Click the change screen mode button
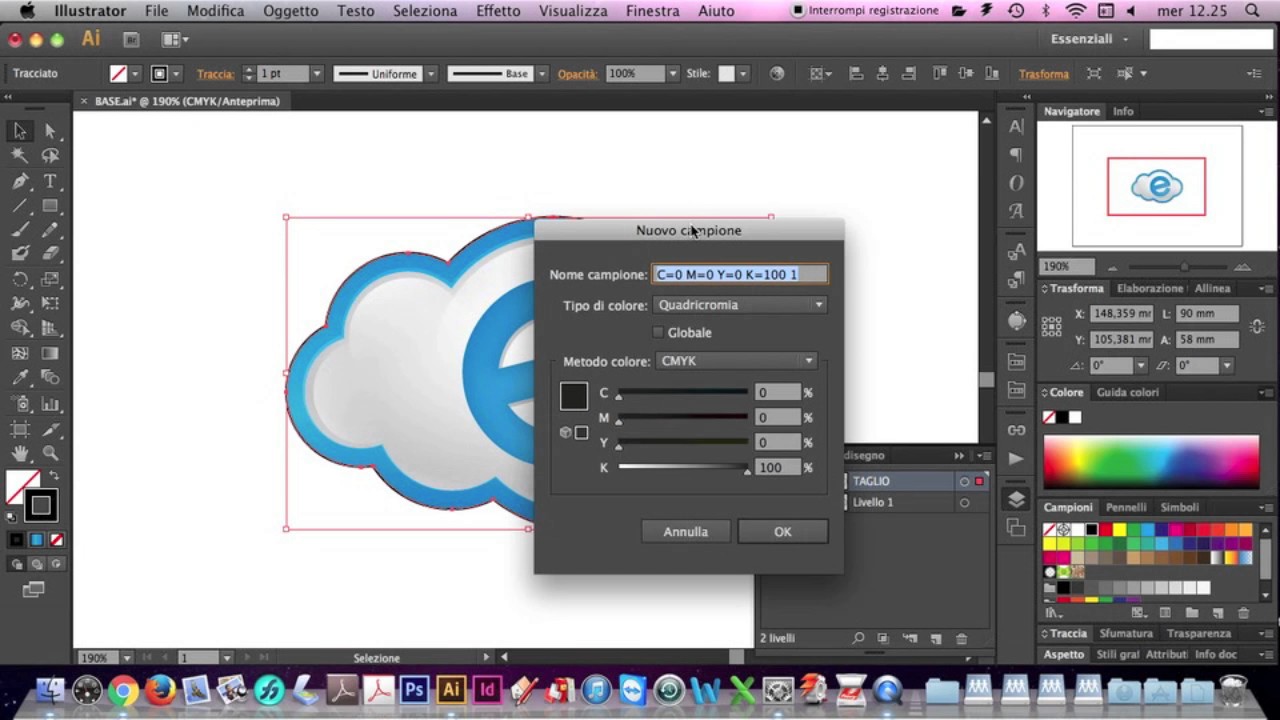Screen dimensions: 1280x720 [x=33, y=590]
